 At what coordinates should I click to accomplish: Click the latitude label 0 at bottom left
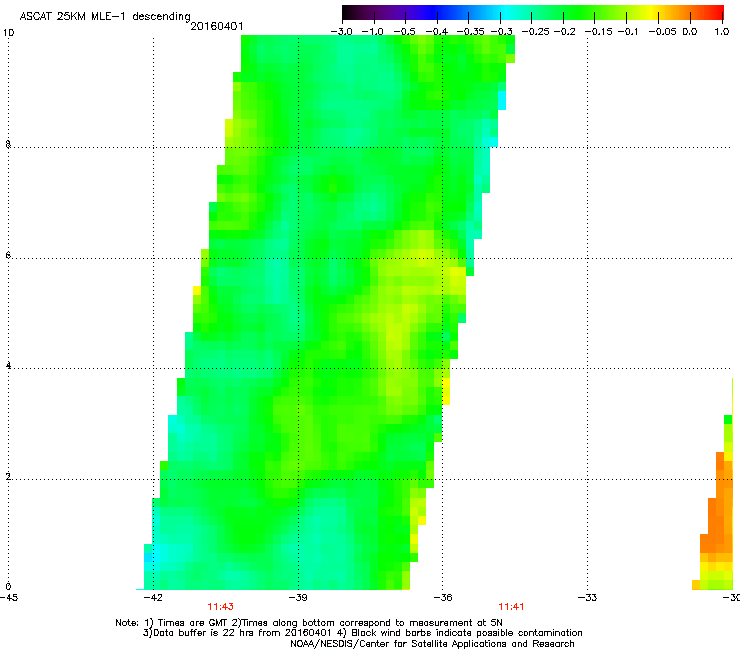click(x=8, y=587)
